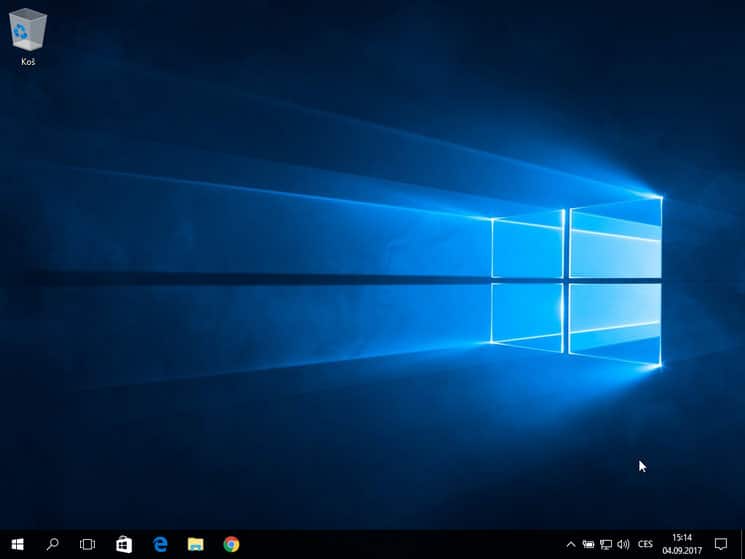Launch Google Chrome from the taskbar
This screenshot has width=745, height=559.
pyautogui.click(x=231, y=544)
